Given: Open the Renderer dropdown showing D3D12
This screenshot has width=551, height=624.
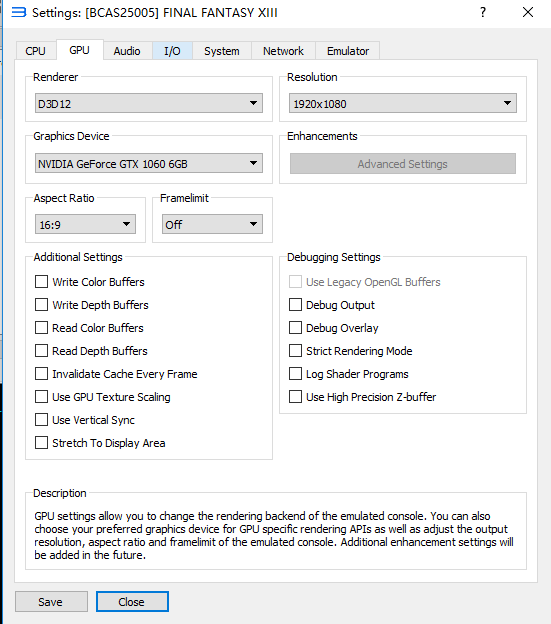Looking at the screenshot, I should point(149,103).
